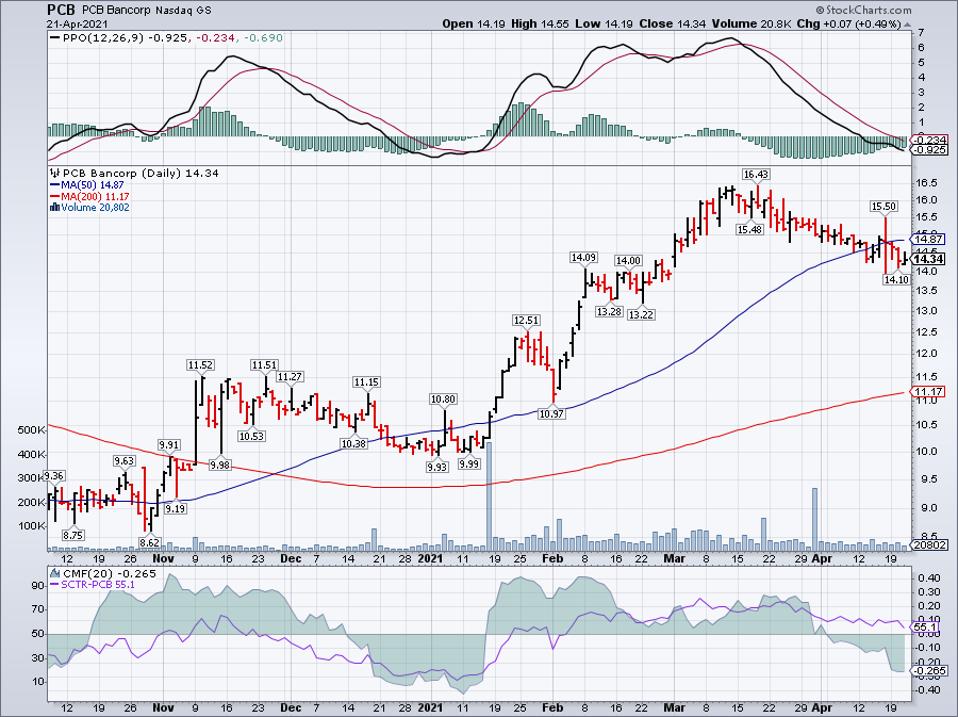Click the 9.93 price callout
The image size is (958, 717).
437,467
